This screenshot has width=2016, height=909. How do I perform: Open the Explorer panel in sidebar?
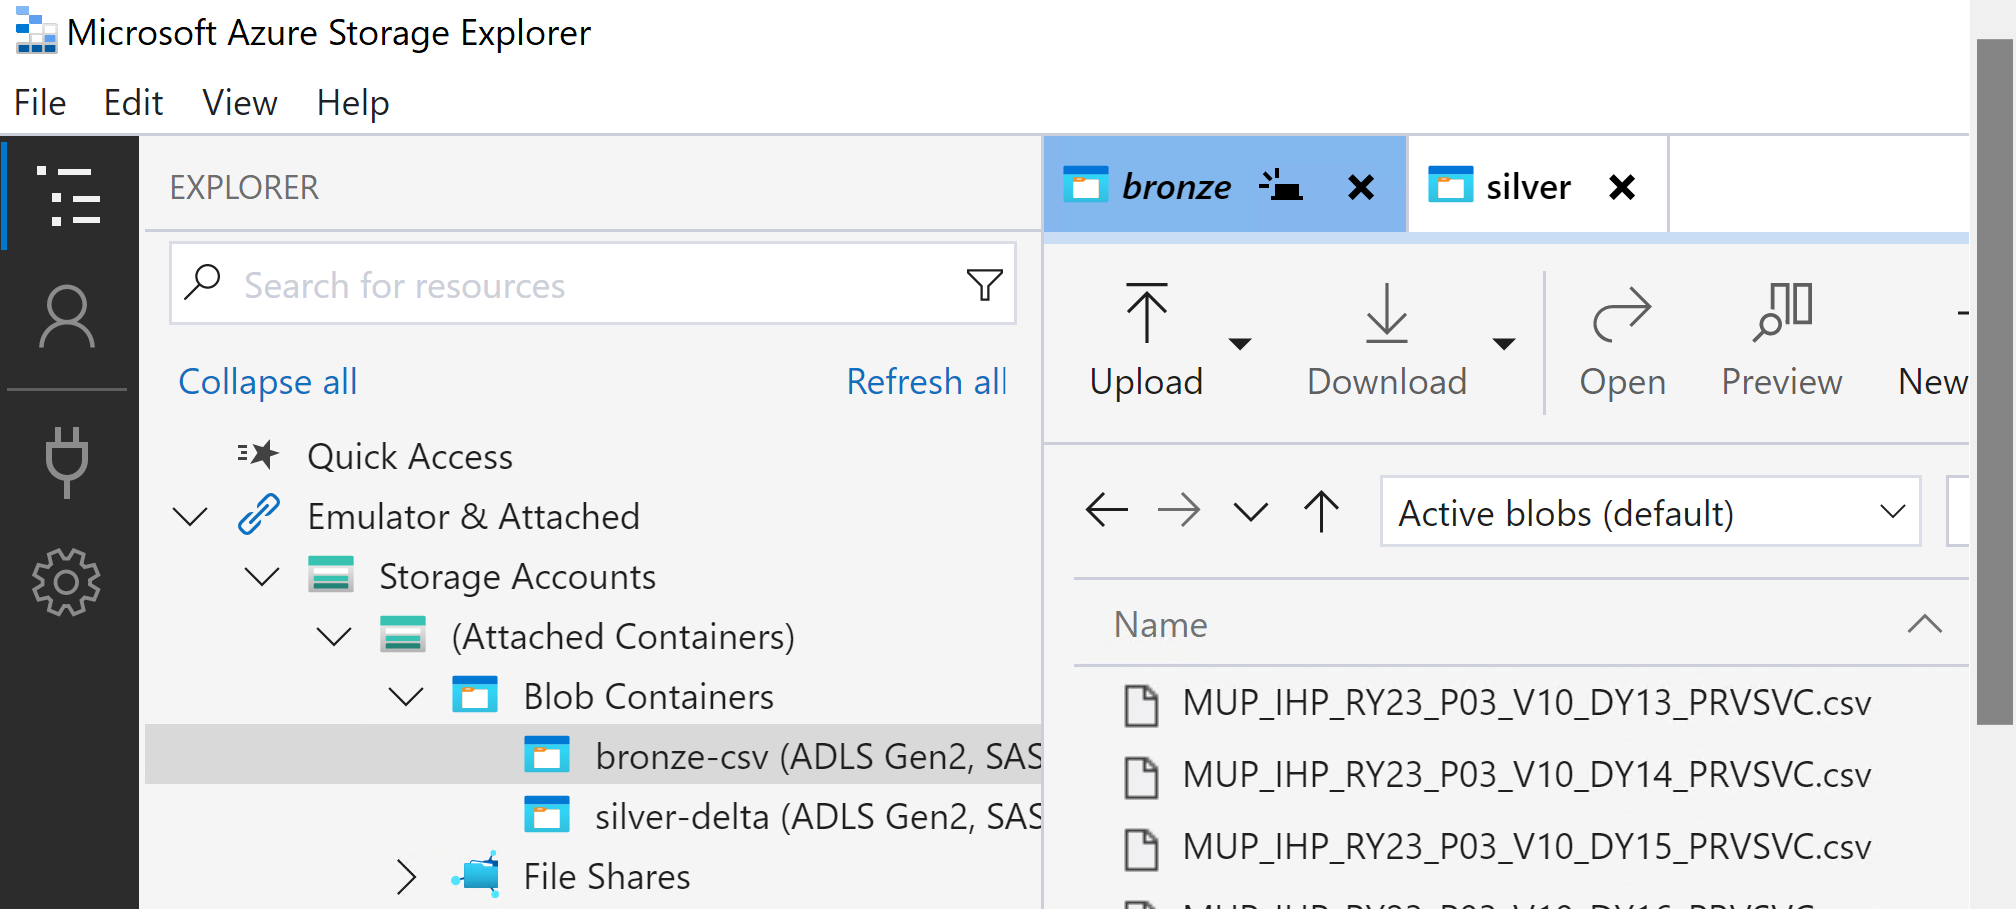click(69, 195)
